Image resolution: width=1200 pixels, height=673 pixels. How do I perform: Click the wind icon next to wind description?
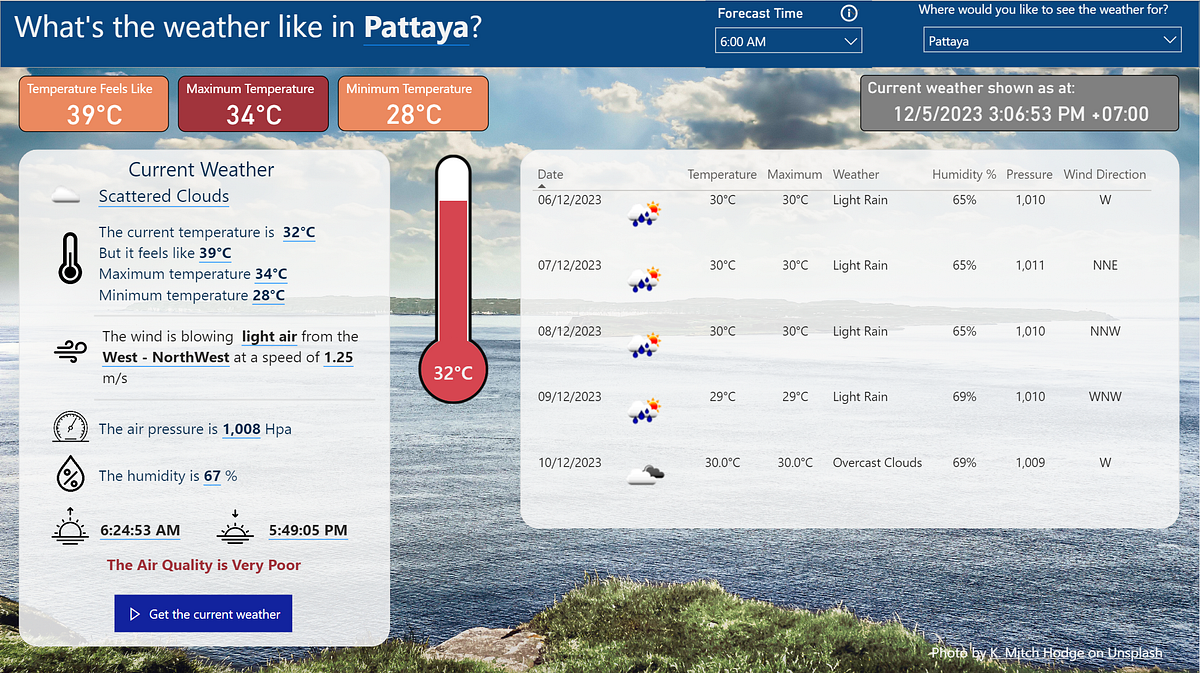pos(68,351)
